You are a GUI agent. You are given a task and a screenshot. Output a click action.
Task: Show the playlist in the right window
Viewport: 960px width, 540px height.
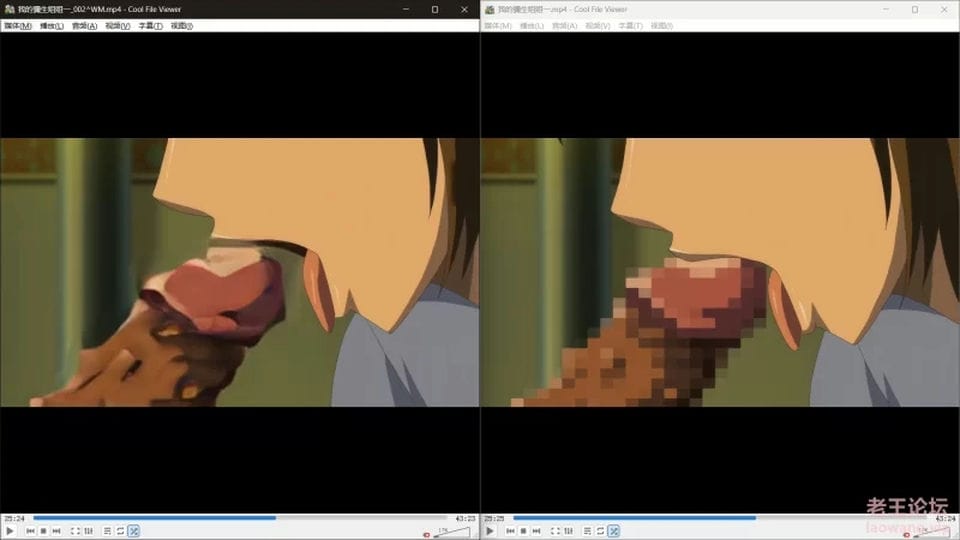click(587, 531)
